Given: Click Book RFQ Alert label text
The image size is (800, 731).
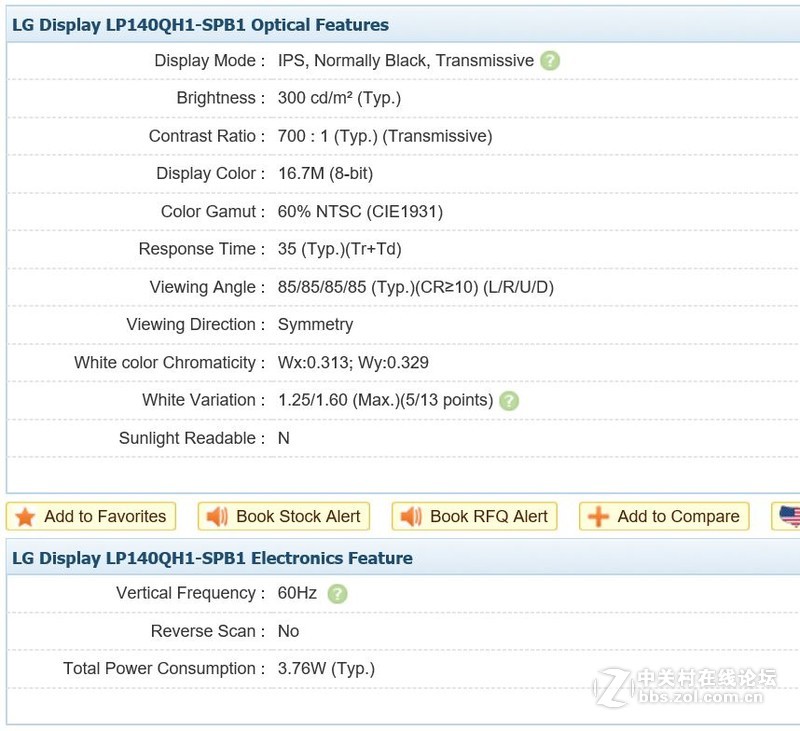Looking at the screenshot, I should pos(489,516).
